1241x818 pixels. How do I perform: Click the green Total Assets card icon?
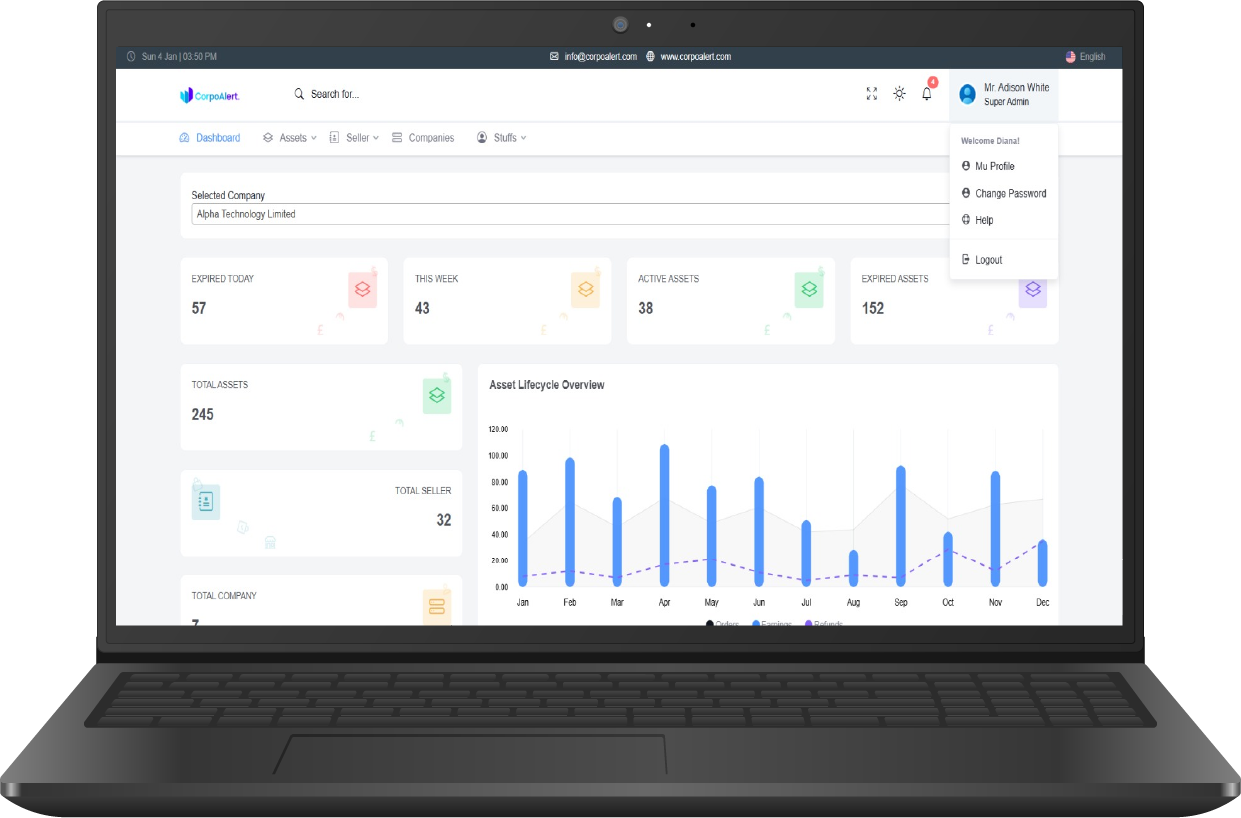(x=436, y=396)
